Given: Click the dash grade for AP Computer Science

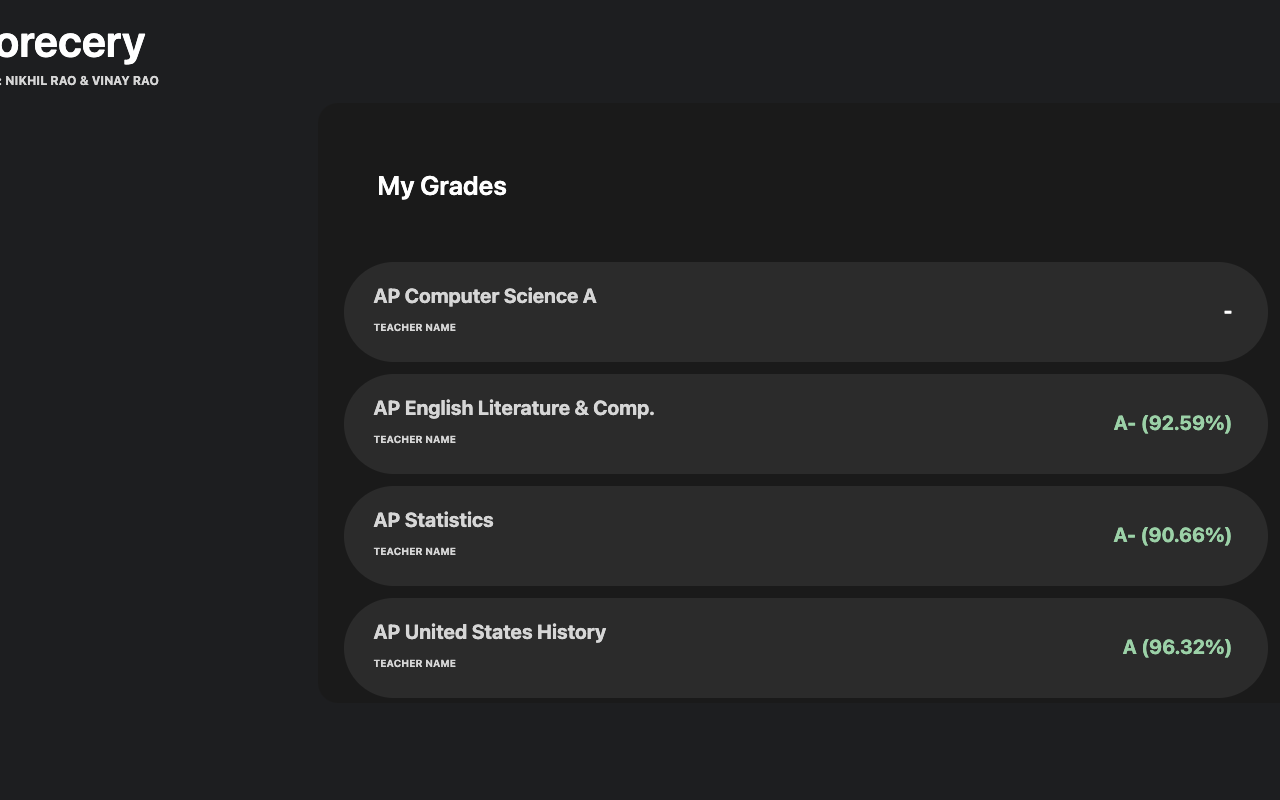Looking at the screenshot, I should [1227, 312].
